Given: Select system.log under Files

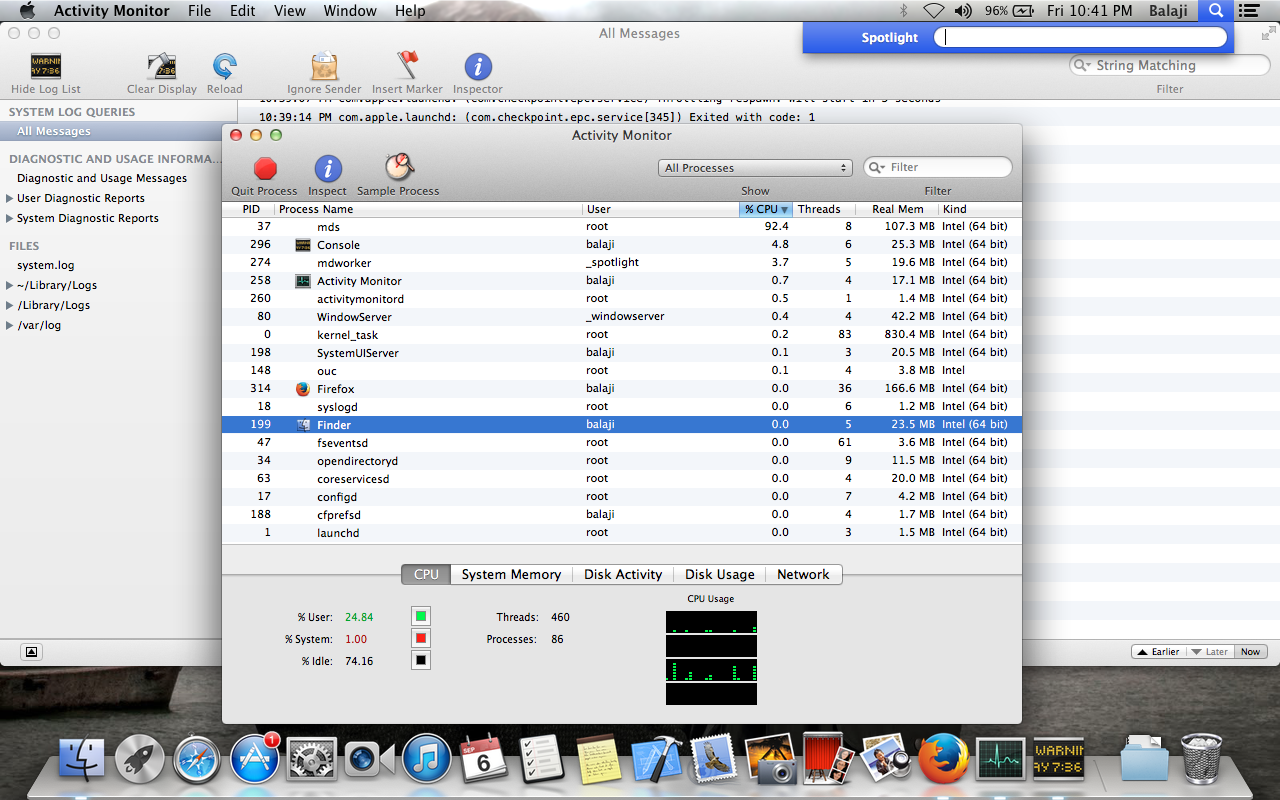Looking at the screenshot, I should (x=46, y=265).
